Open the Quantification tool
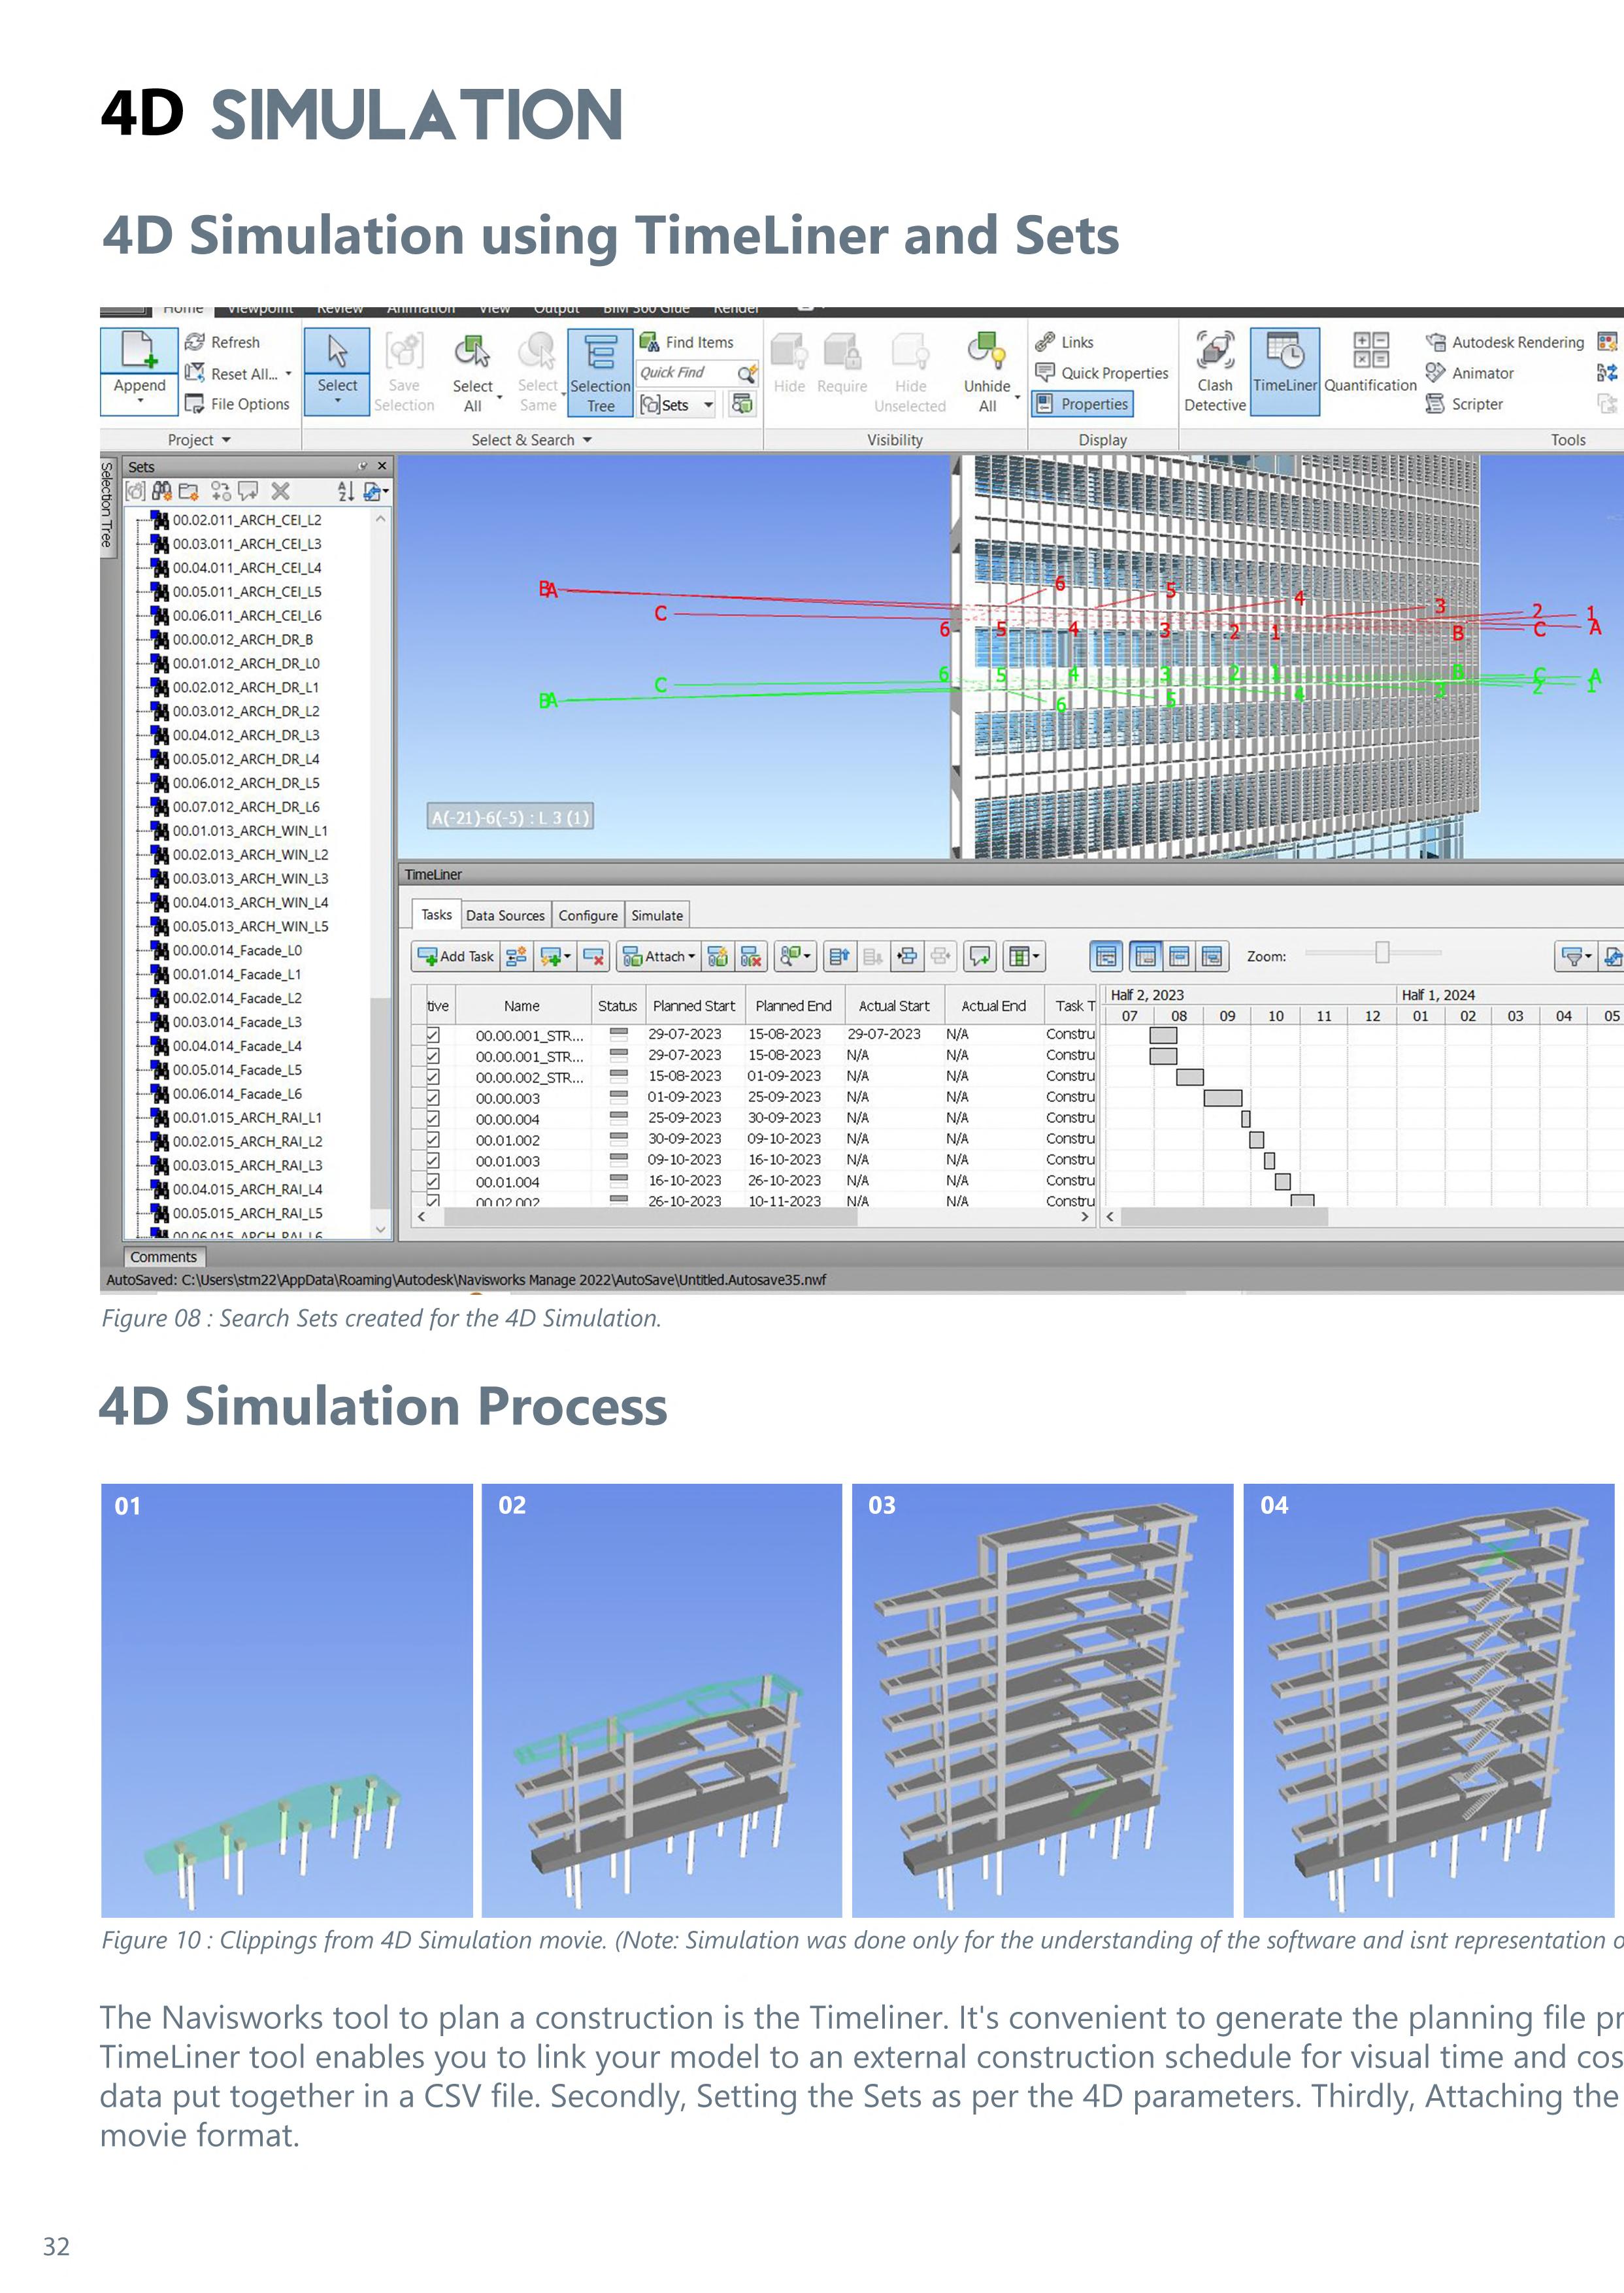Screen dimensions: 1624x2293 tap(1370, 371)
